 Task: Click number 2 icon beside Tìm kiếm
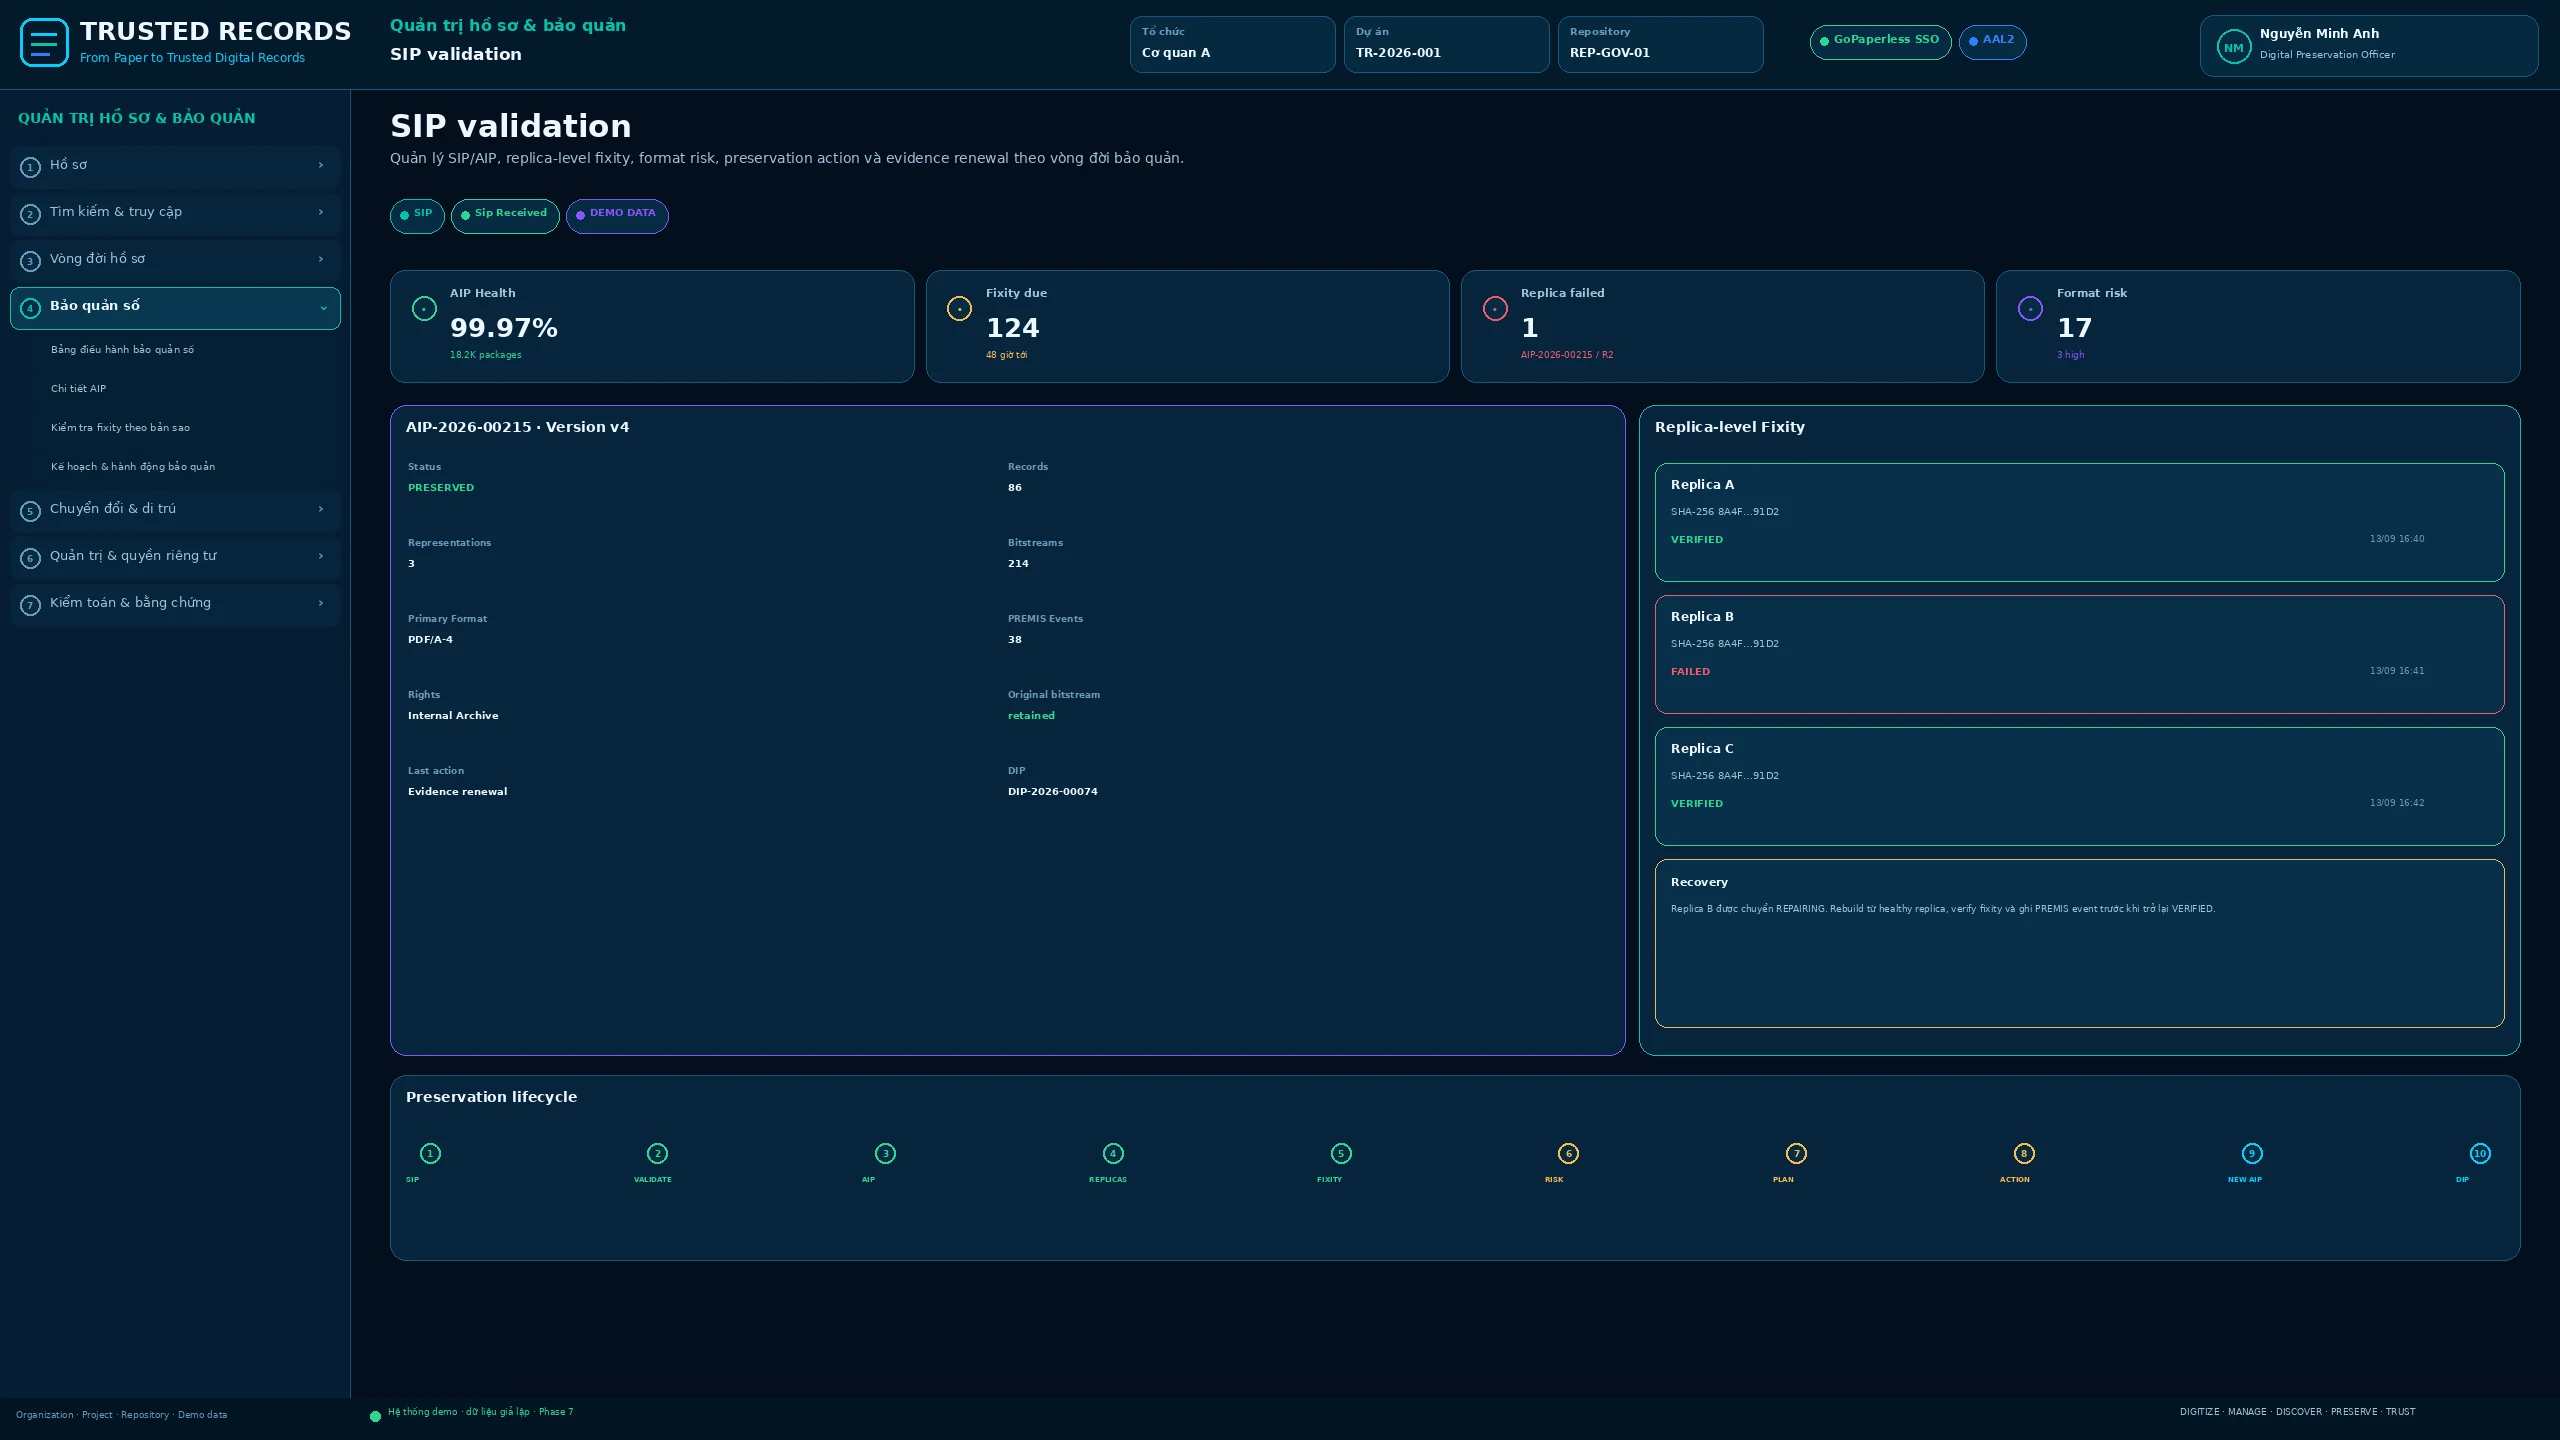click(30, 214)
